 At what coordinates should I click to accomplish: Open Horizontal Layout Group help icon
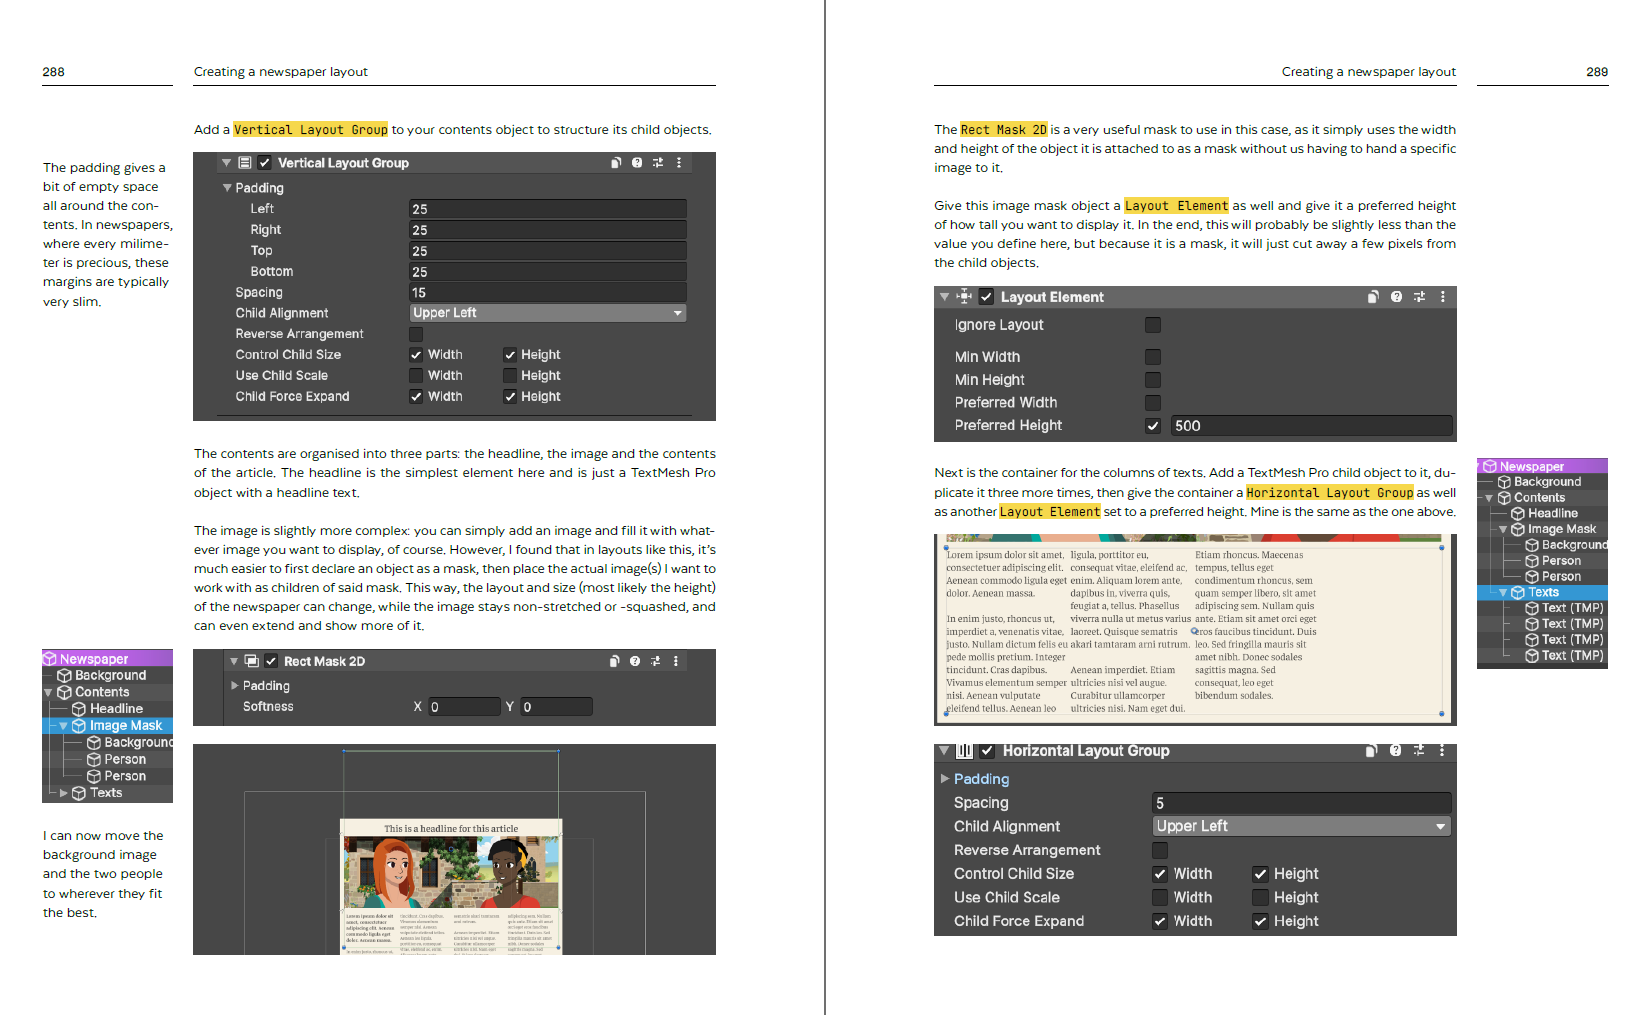click(1395, 750)
